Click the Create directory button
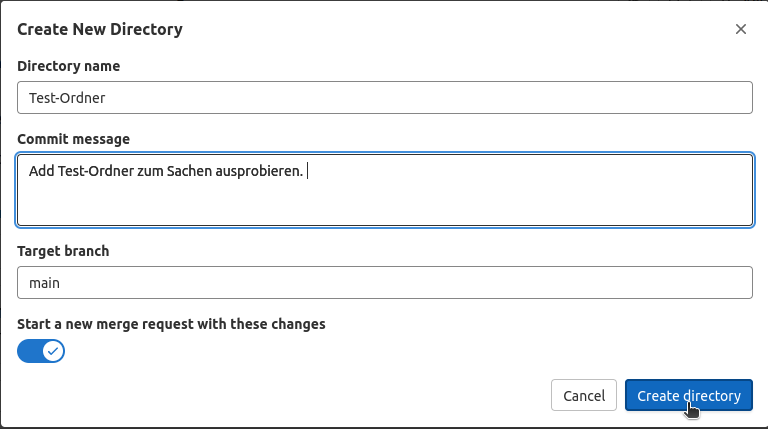Image resolution: width=768 pixels, height=429 pixels. pyautogui.click(x=689, y=395)
